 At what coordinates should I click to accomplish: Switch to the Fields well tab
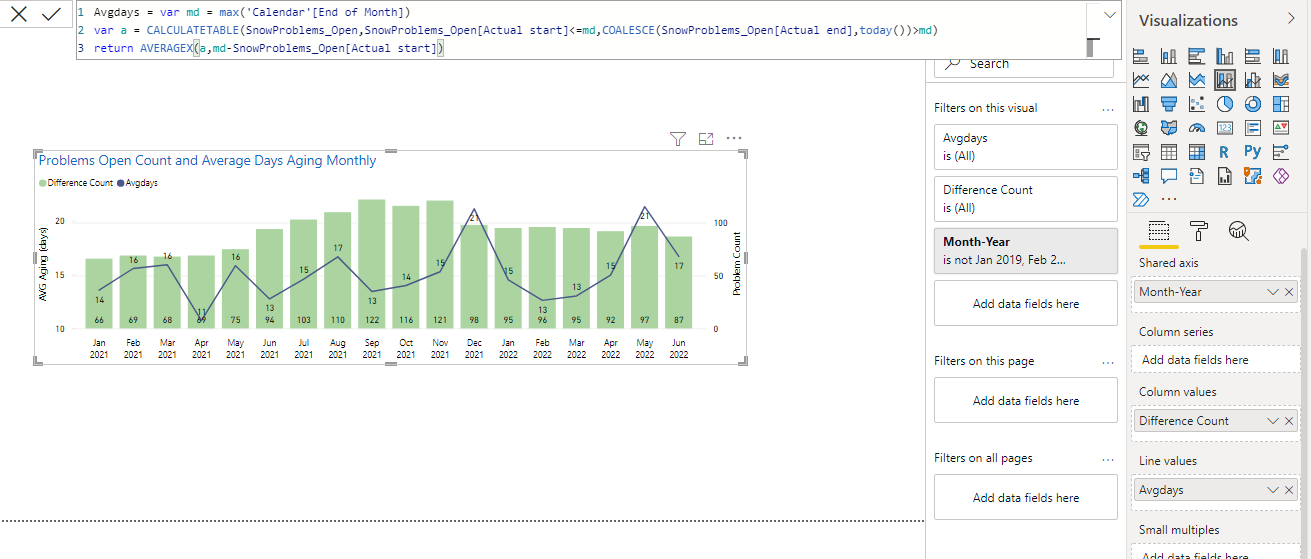(x=1159, y=231)
